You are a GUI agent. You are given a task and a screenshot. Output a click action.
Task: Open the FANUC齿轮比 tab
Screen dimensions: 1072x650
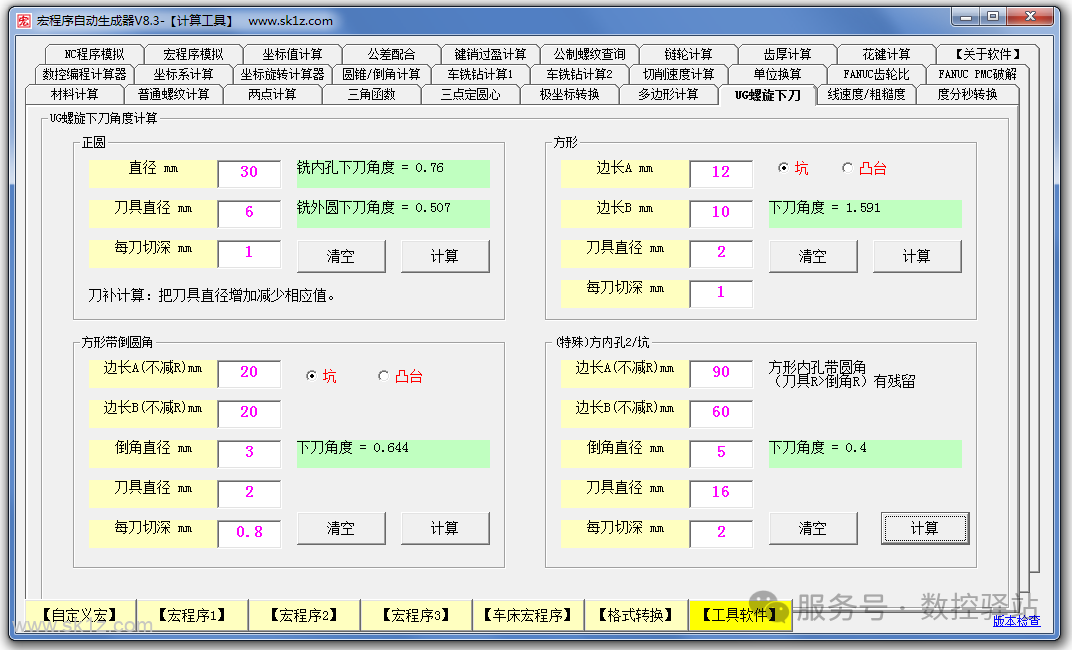pos(876,74)
